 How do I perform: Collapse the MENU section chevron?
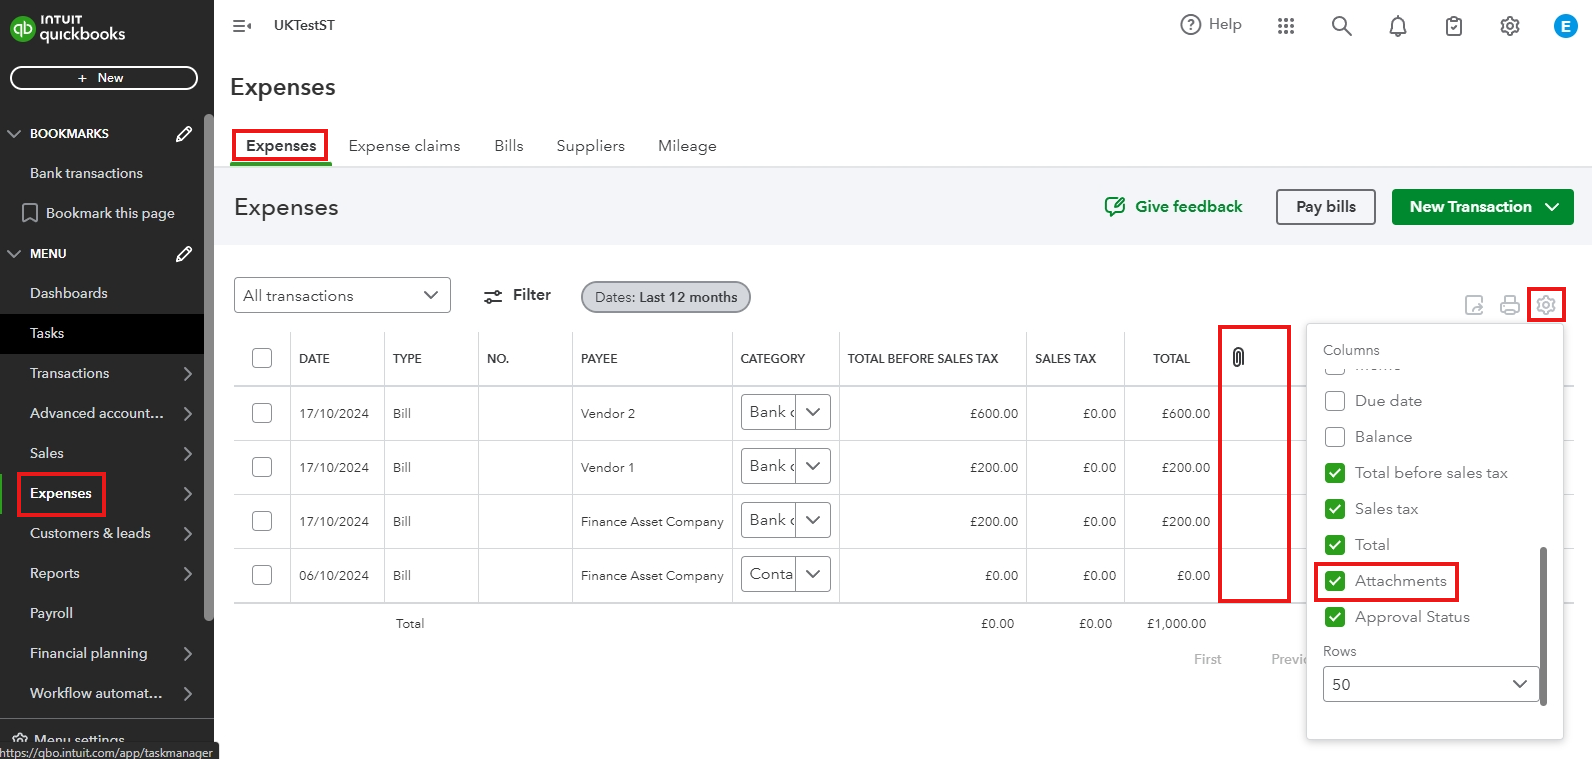click(14, 254)
